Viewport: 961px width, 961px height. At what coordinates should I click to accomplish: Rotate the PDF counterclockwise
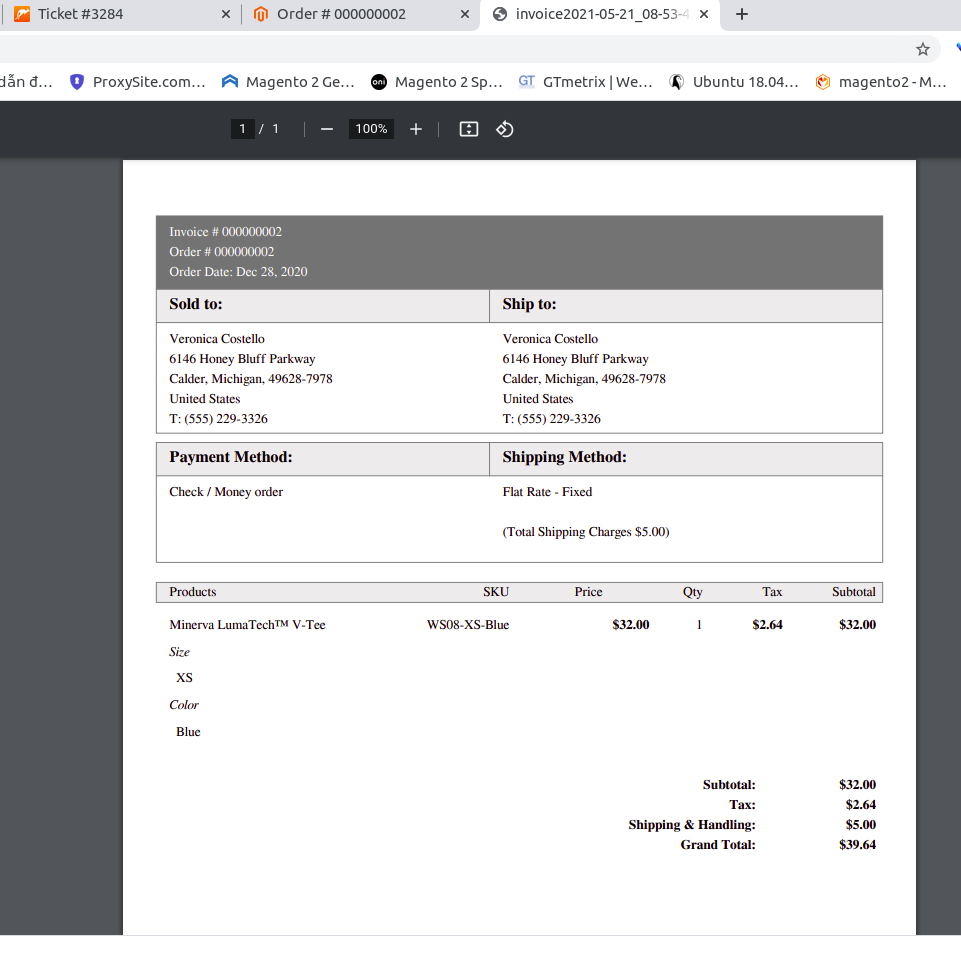click(505, 129)
